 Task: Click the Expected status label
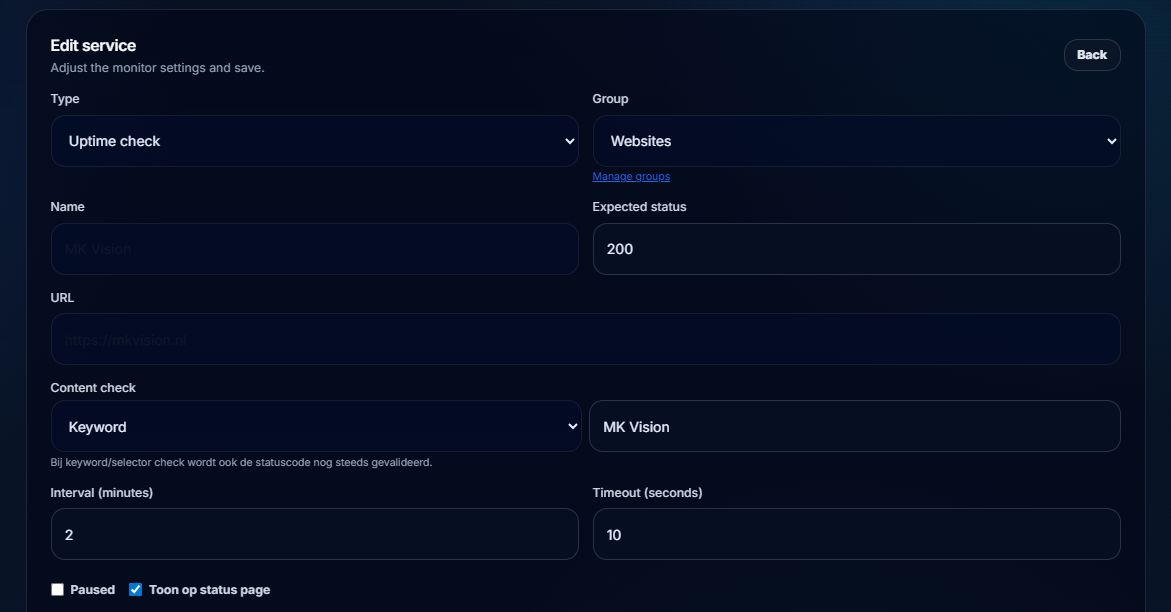[639, 207]
